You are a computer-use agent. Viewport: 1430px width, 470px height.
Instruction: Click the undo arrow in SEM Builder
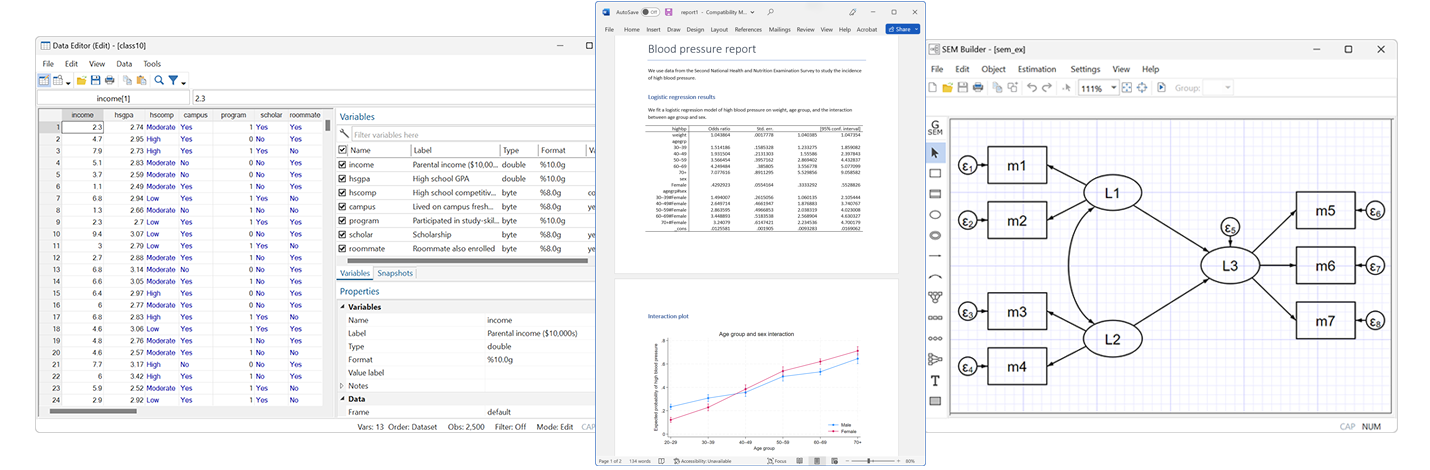[x=1032, y=88]
